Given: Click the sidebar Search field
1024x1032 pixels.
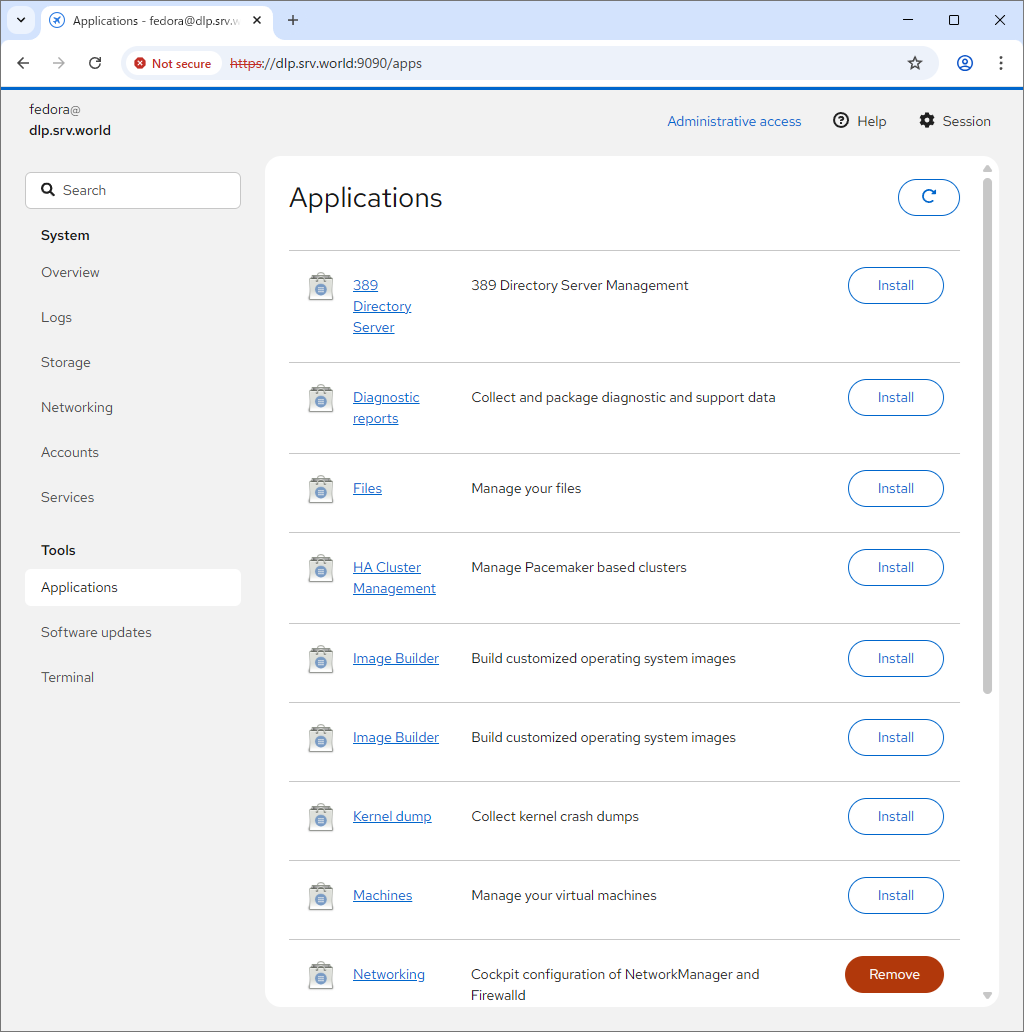Looking at the screenshot, I should coord(133,190).
